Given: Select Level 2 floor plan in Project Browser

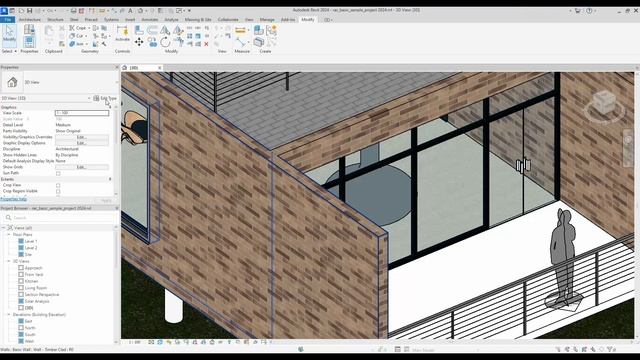Looking at the screenshot, I should (31, 248).
